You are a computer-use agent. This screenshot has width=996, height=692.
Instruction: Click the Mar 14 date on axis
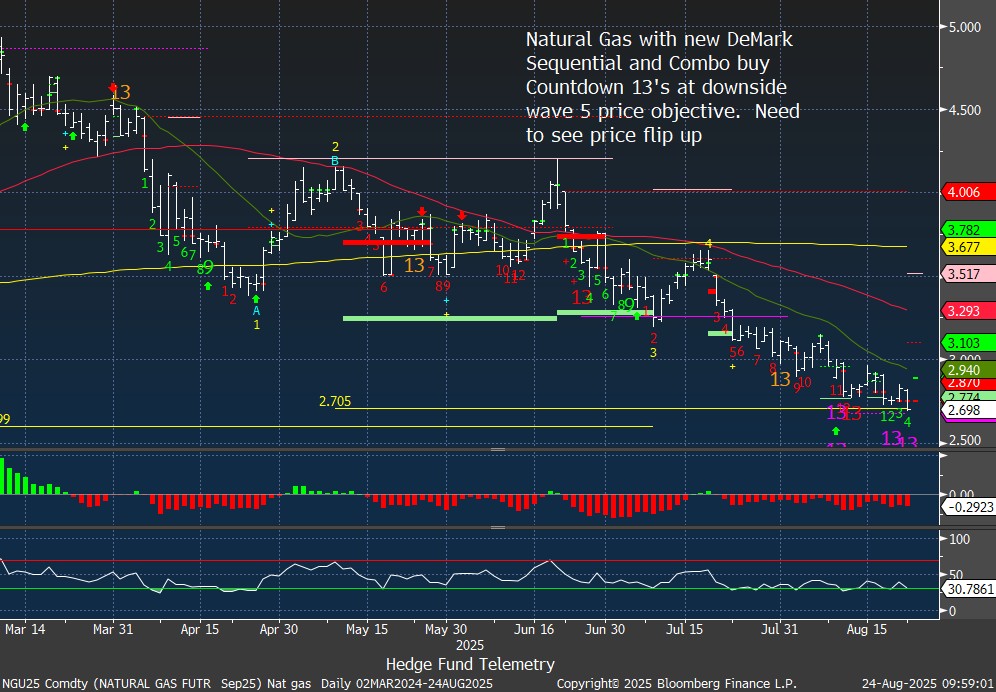(24, 630)
